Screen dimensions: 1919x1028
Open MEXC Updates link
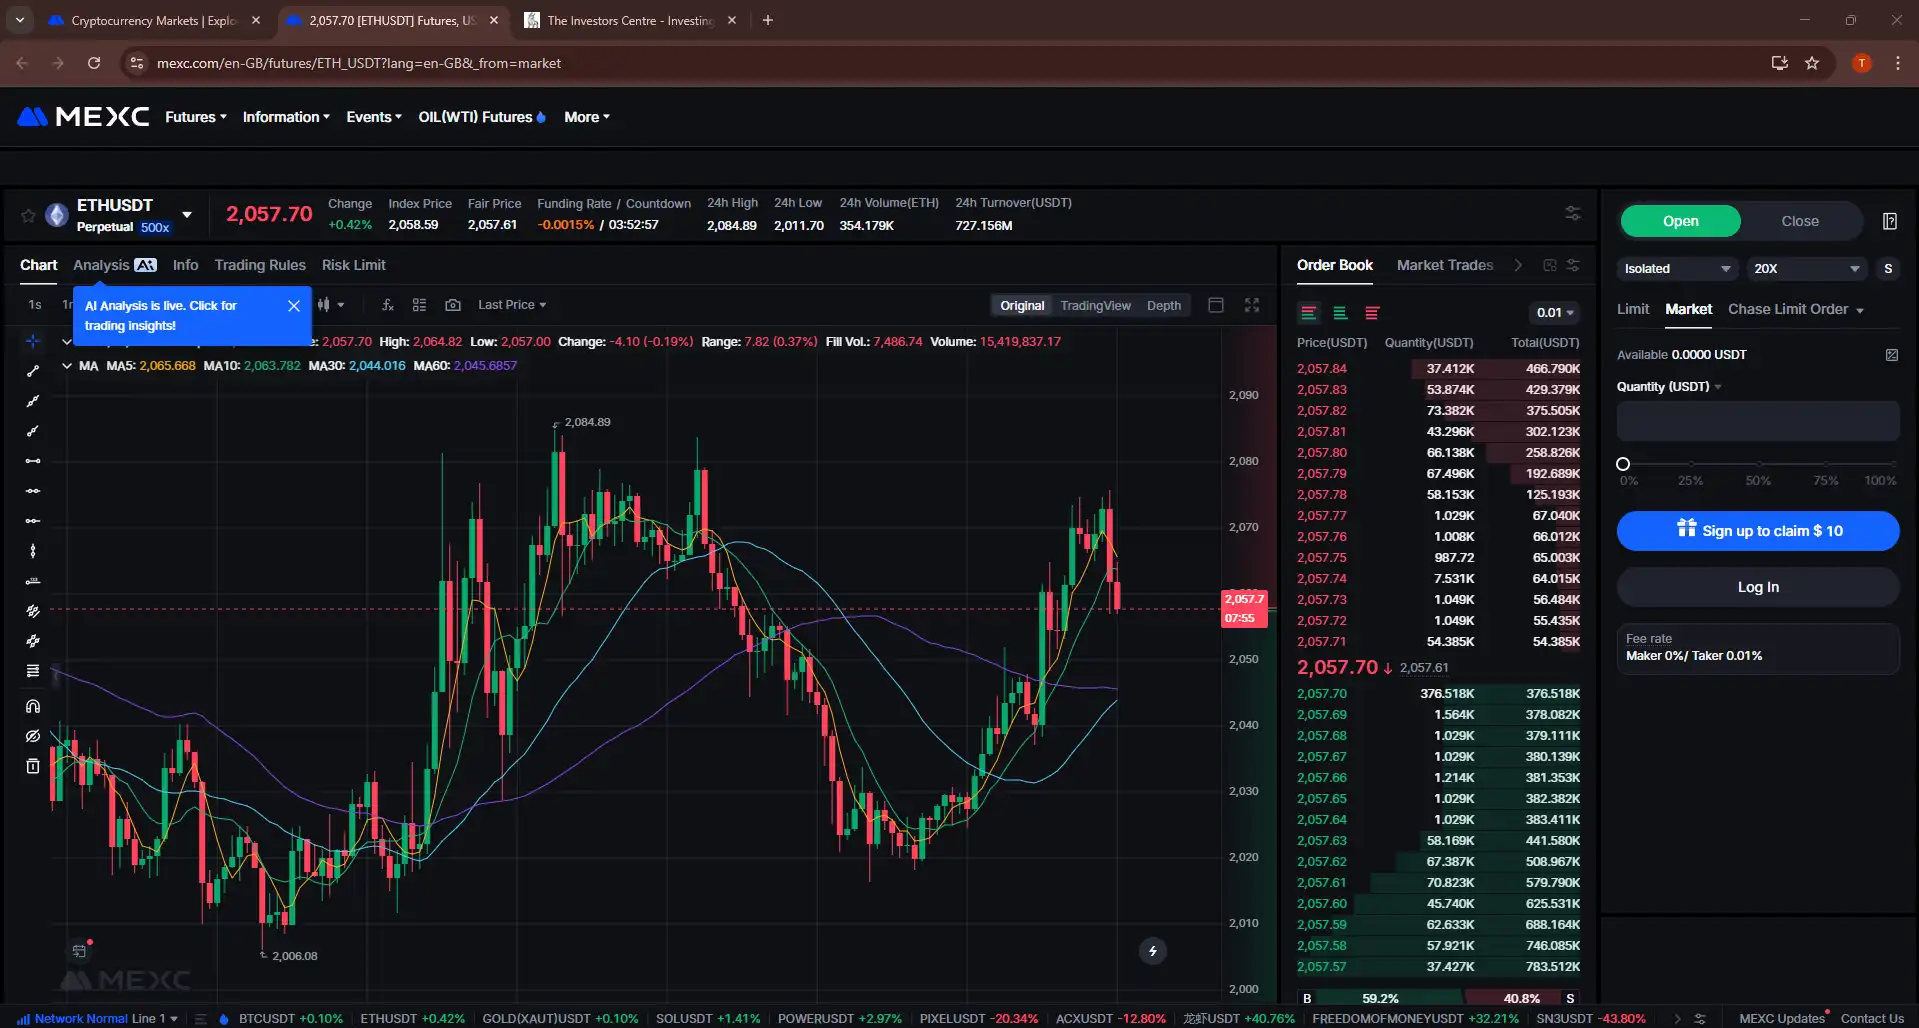pos(1782,1018)
